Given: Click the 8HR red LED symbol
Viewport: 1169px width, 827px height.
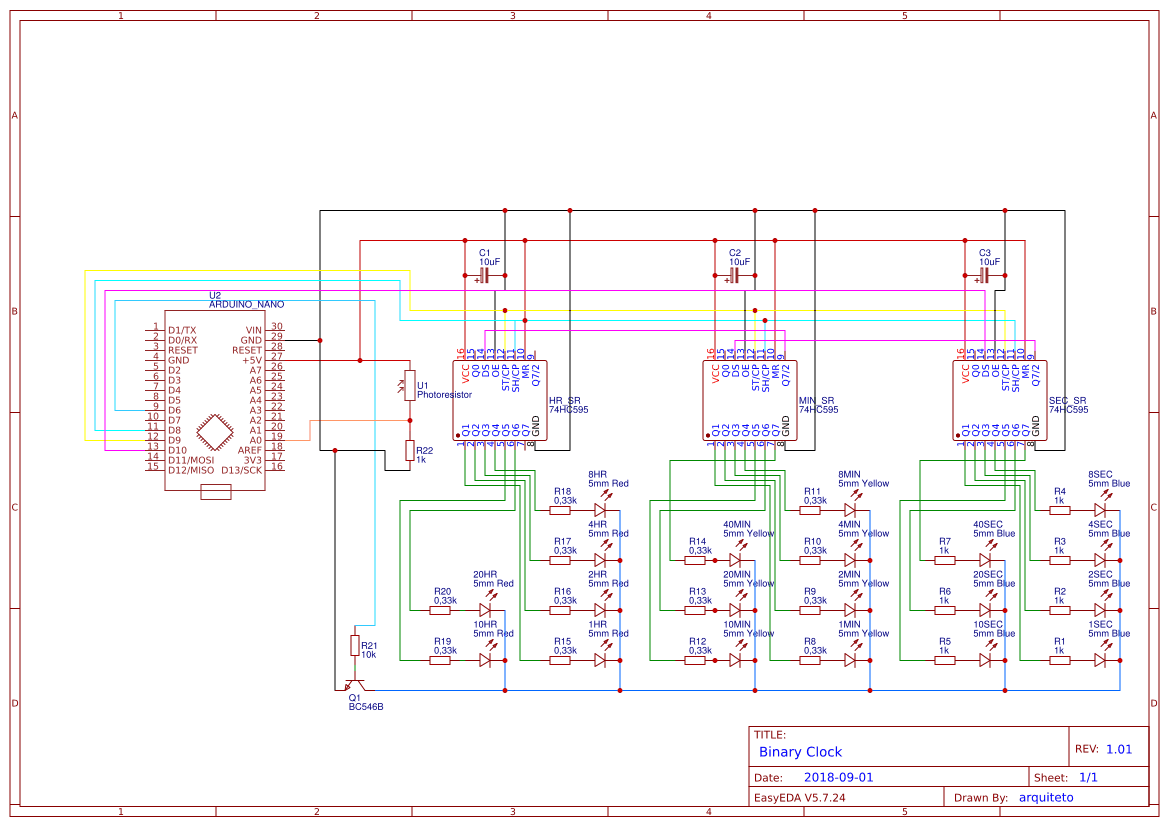Looking at the screenshot, I should 601,509.
